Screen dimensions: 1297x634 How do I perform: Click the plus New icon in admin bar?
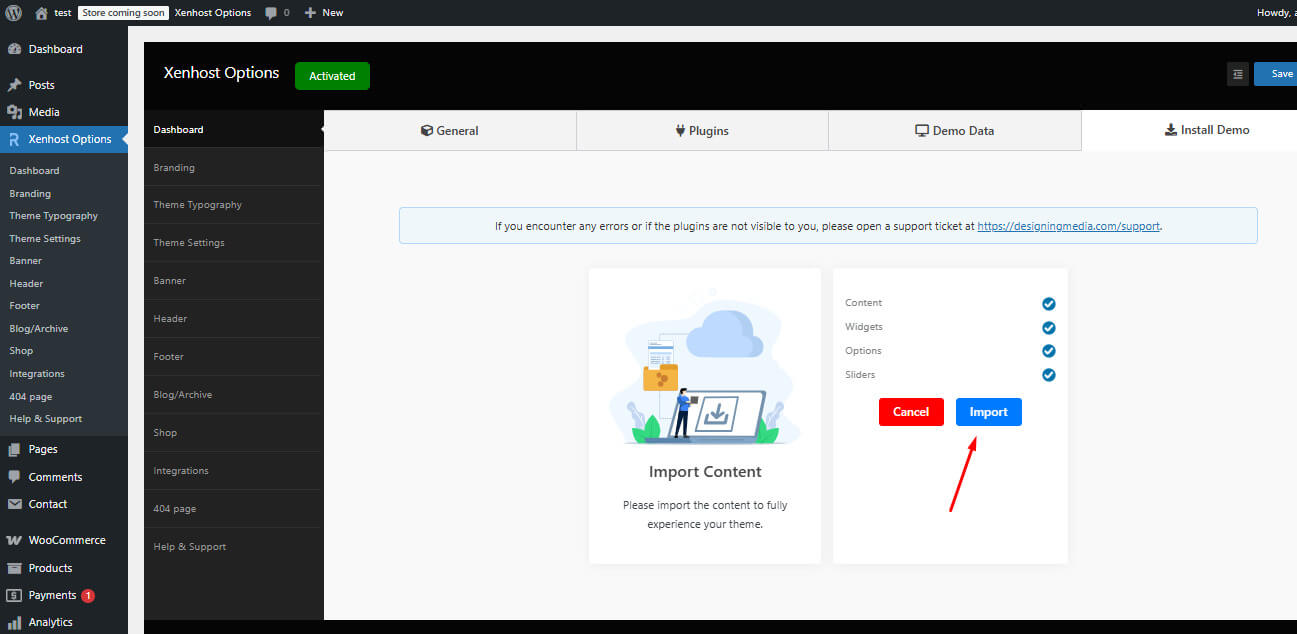click(310, 13)
